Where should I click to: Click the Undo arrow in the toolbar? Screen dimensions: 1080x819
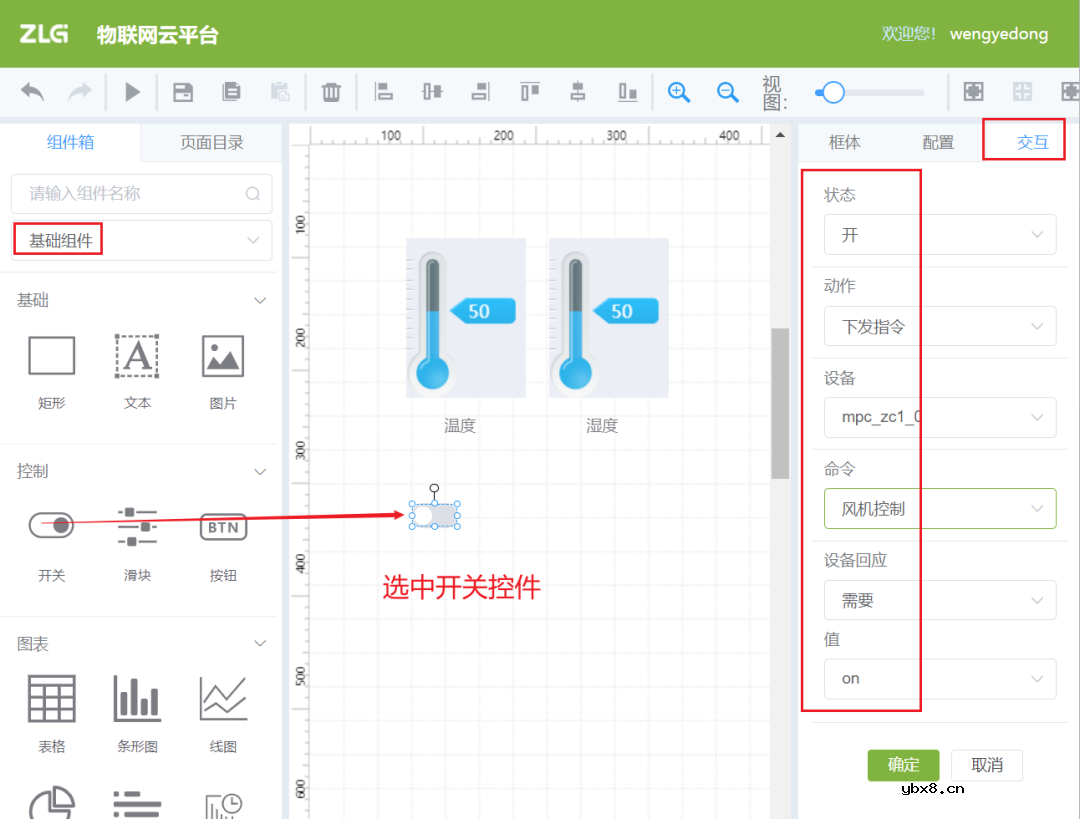click(31, 91)
